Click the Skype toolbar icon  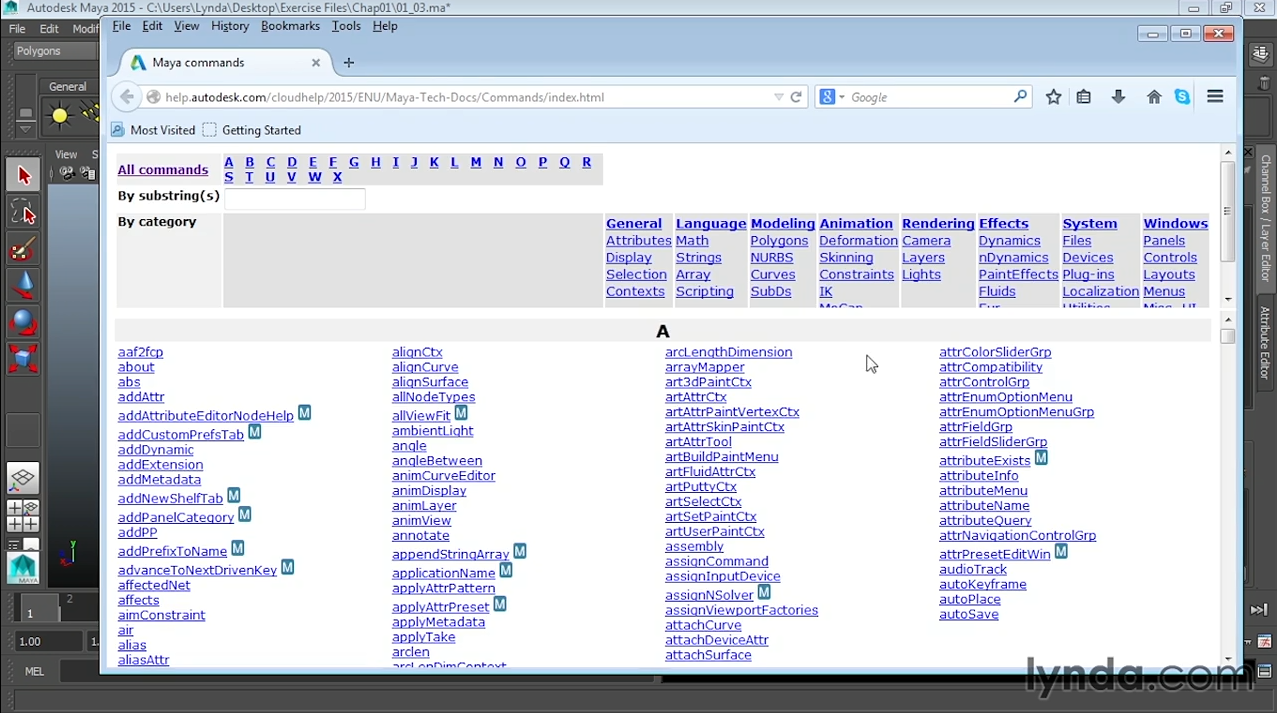[x=1183, y=97]
